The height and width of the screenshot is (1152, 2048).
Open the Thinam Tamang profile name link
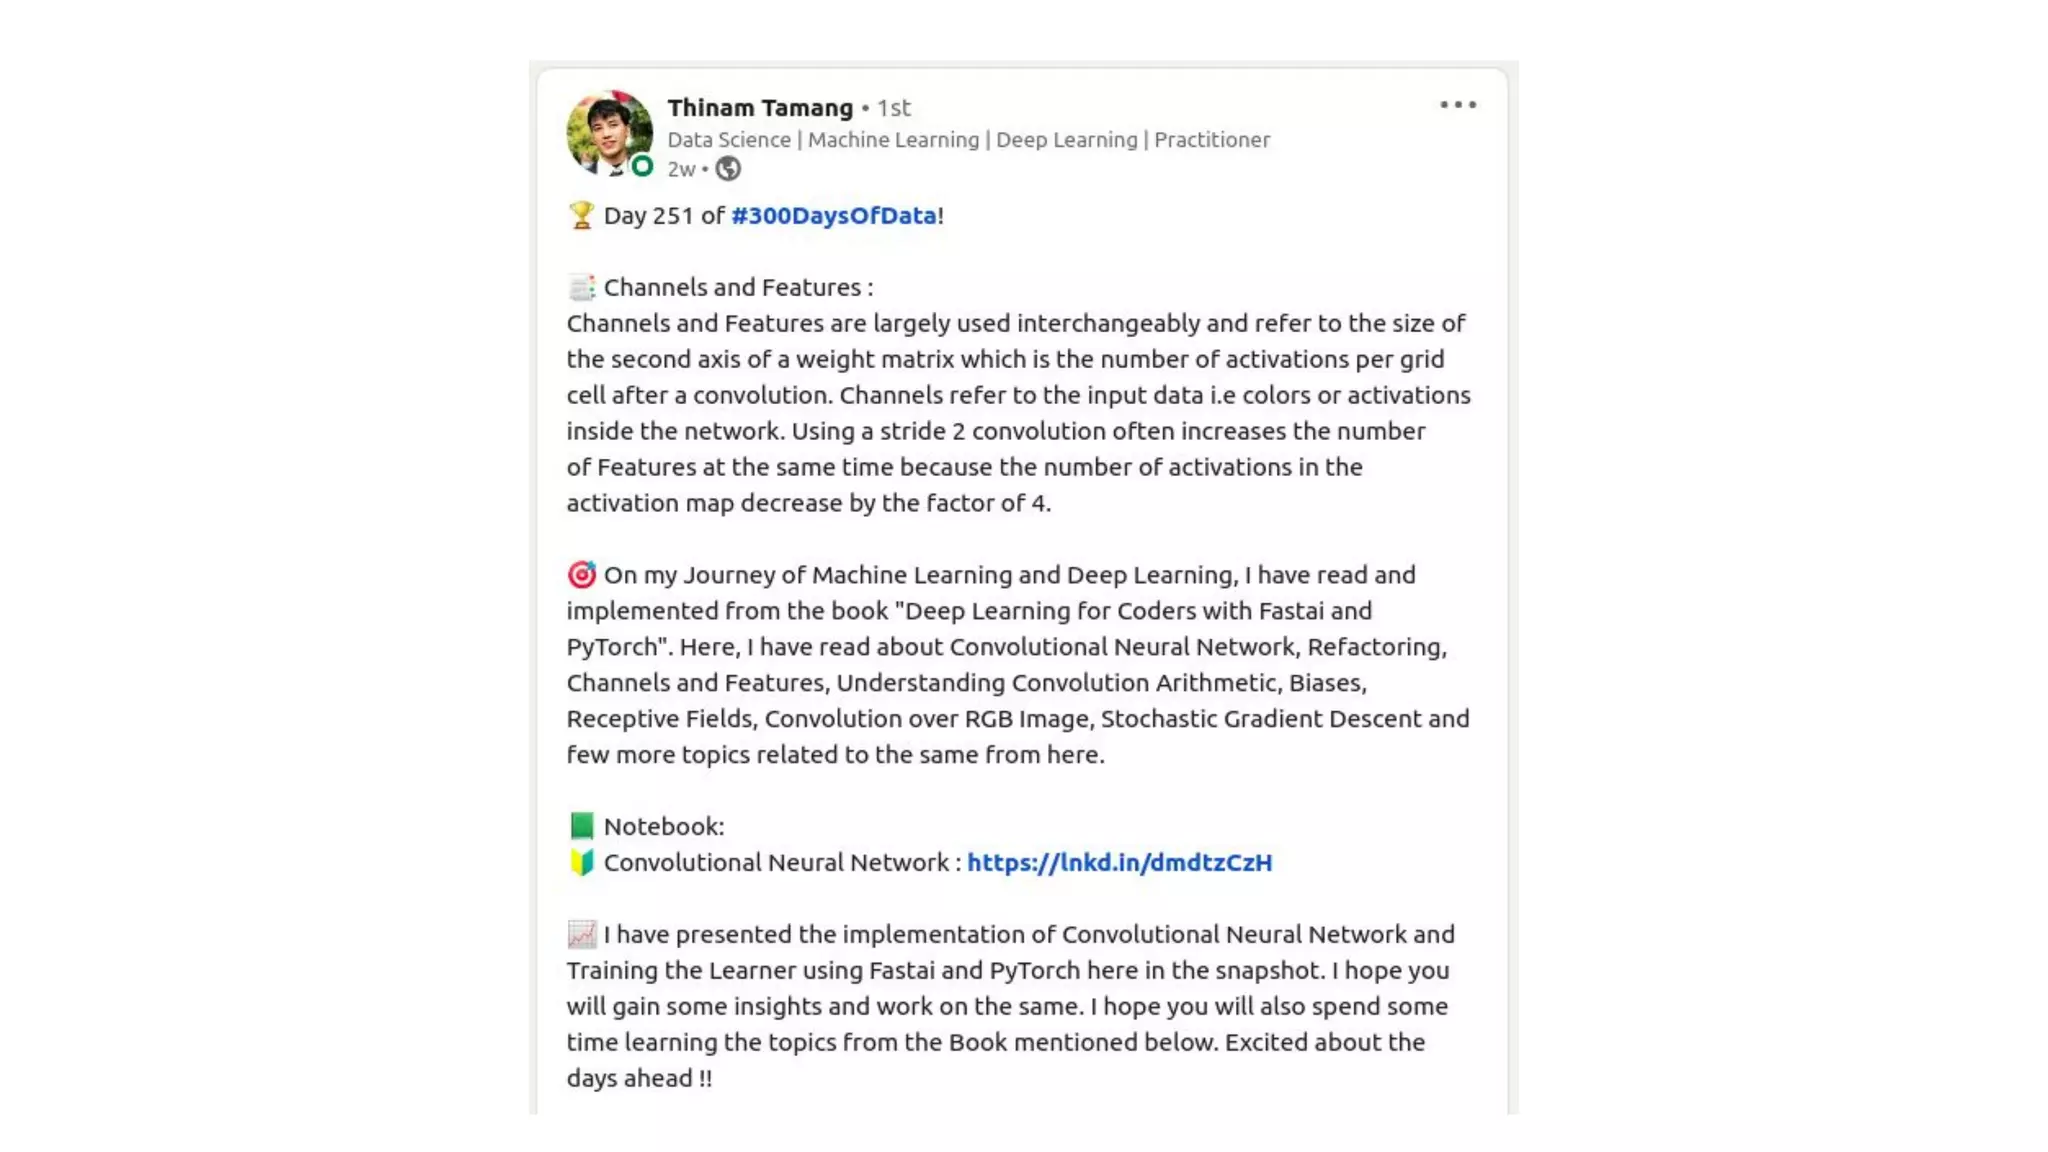click(760, 108)
